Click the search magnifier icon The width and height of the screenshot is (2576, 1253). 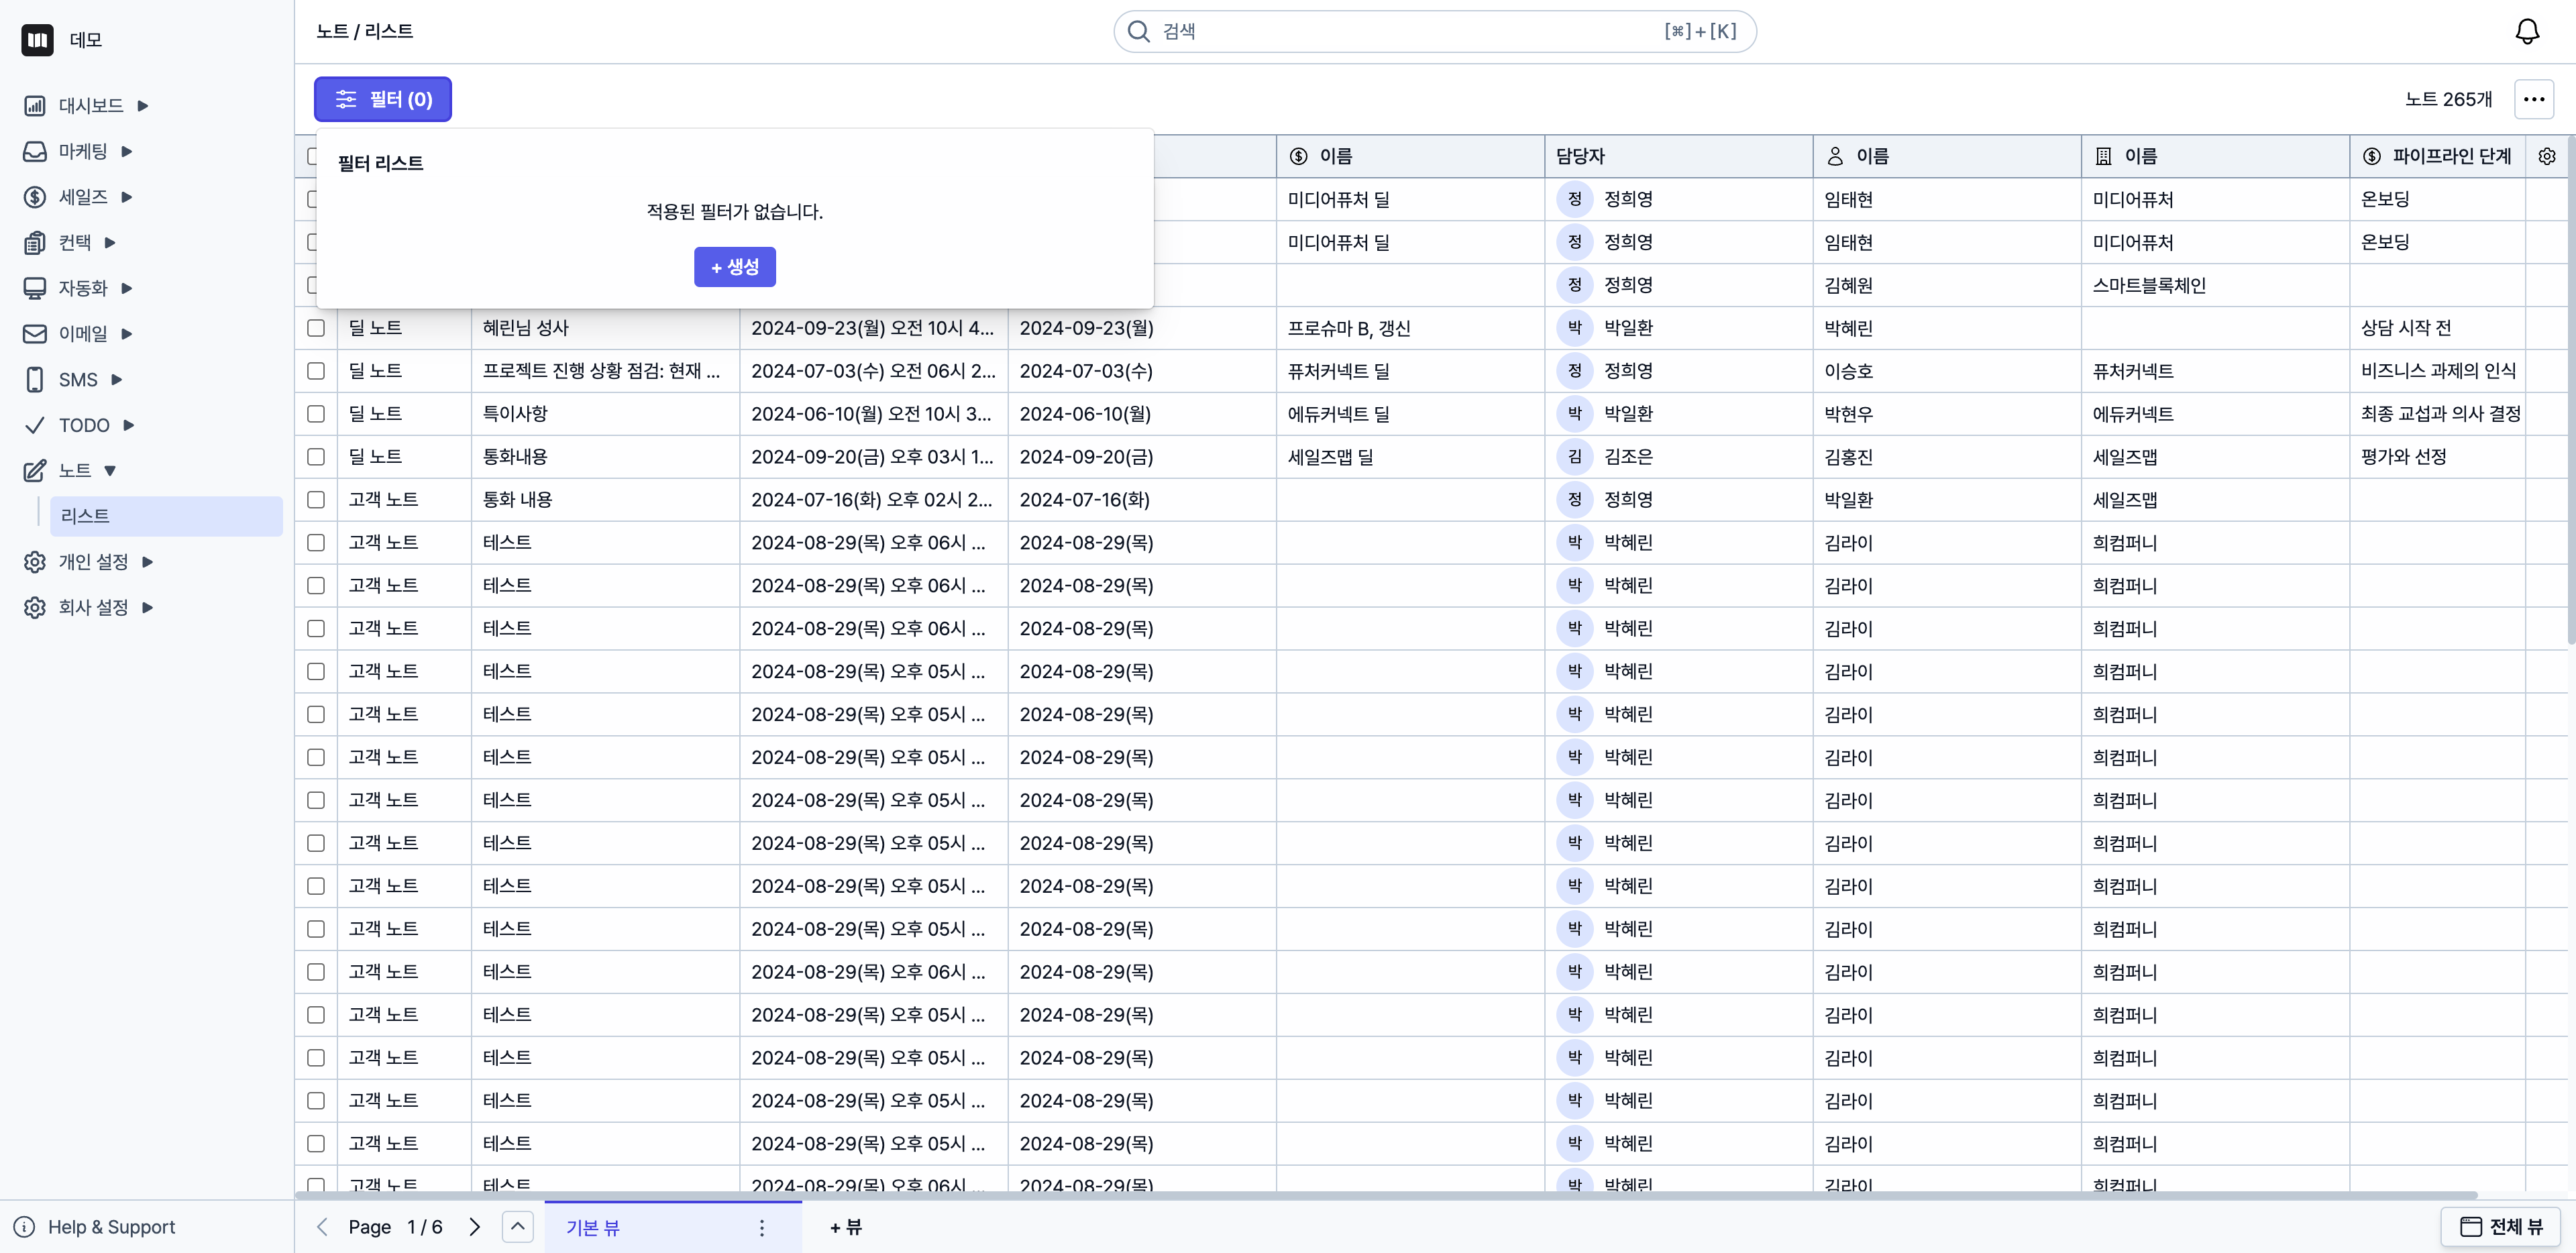(x=1138, y=32)
